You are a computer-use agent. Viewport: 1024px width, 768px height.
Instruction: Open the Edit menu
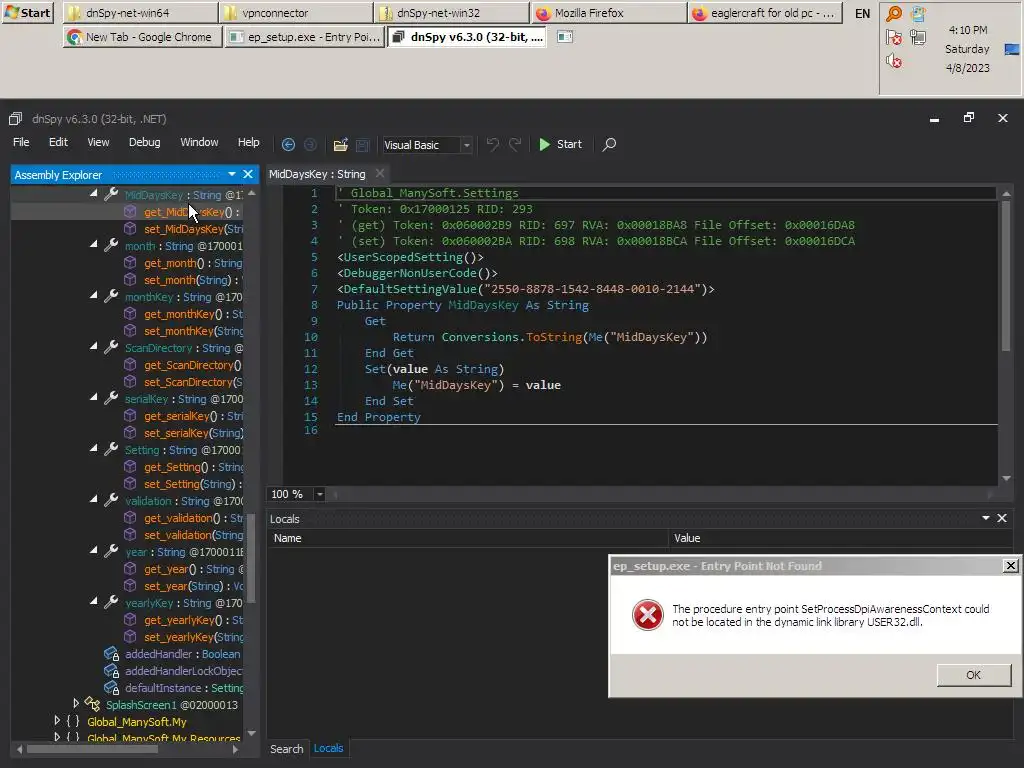[x=58, y=142]
